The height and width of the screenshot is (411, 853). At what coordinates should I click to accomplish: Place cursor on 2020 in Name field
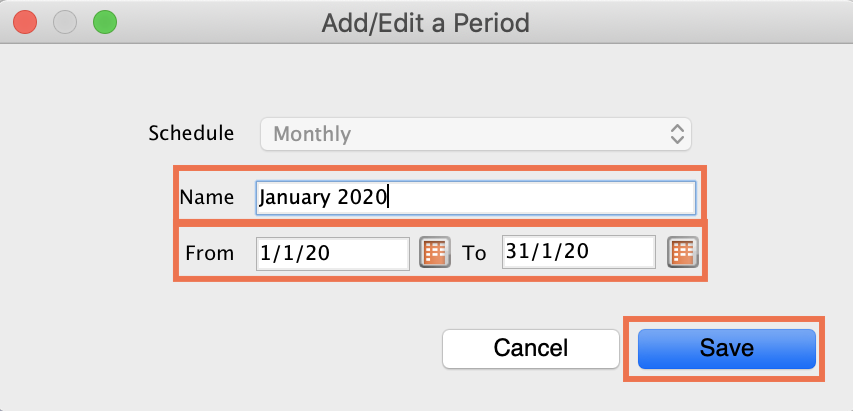tap(362, 197)
